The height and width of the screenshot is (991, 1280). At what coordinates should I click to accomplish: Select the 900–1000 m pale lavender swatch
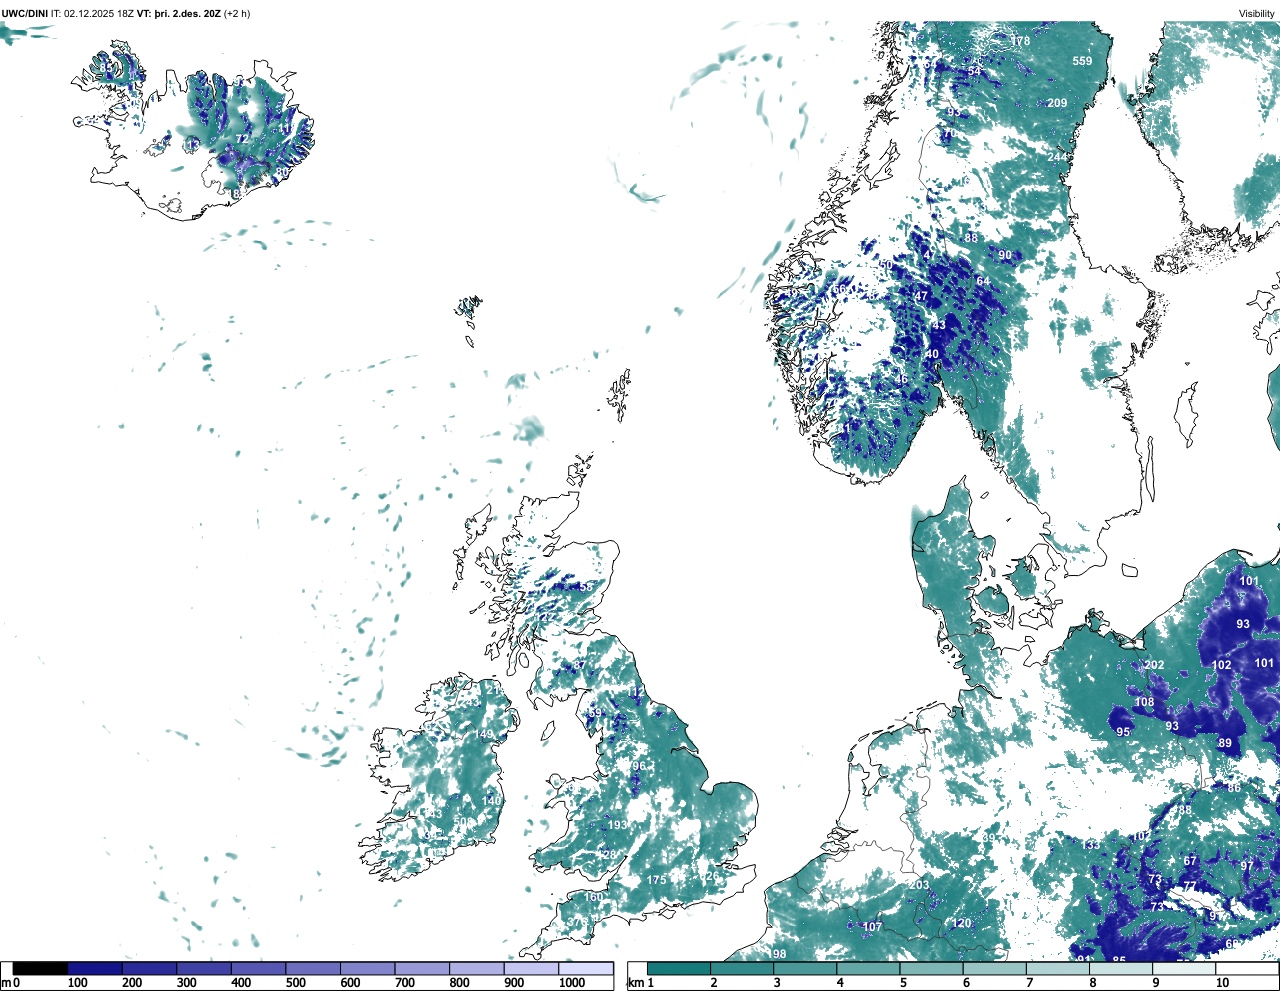pyautogui.click(x=531, y=969)
